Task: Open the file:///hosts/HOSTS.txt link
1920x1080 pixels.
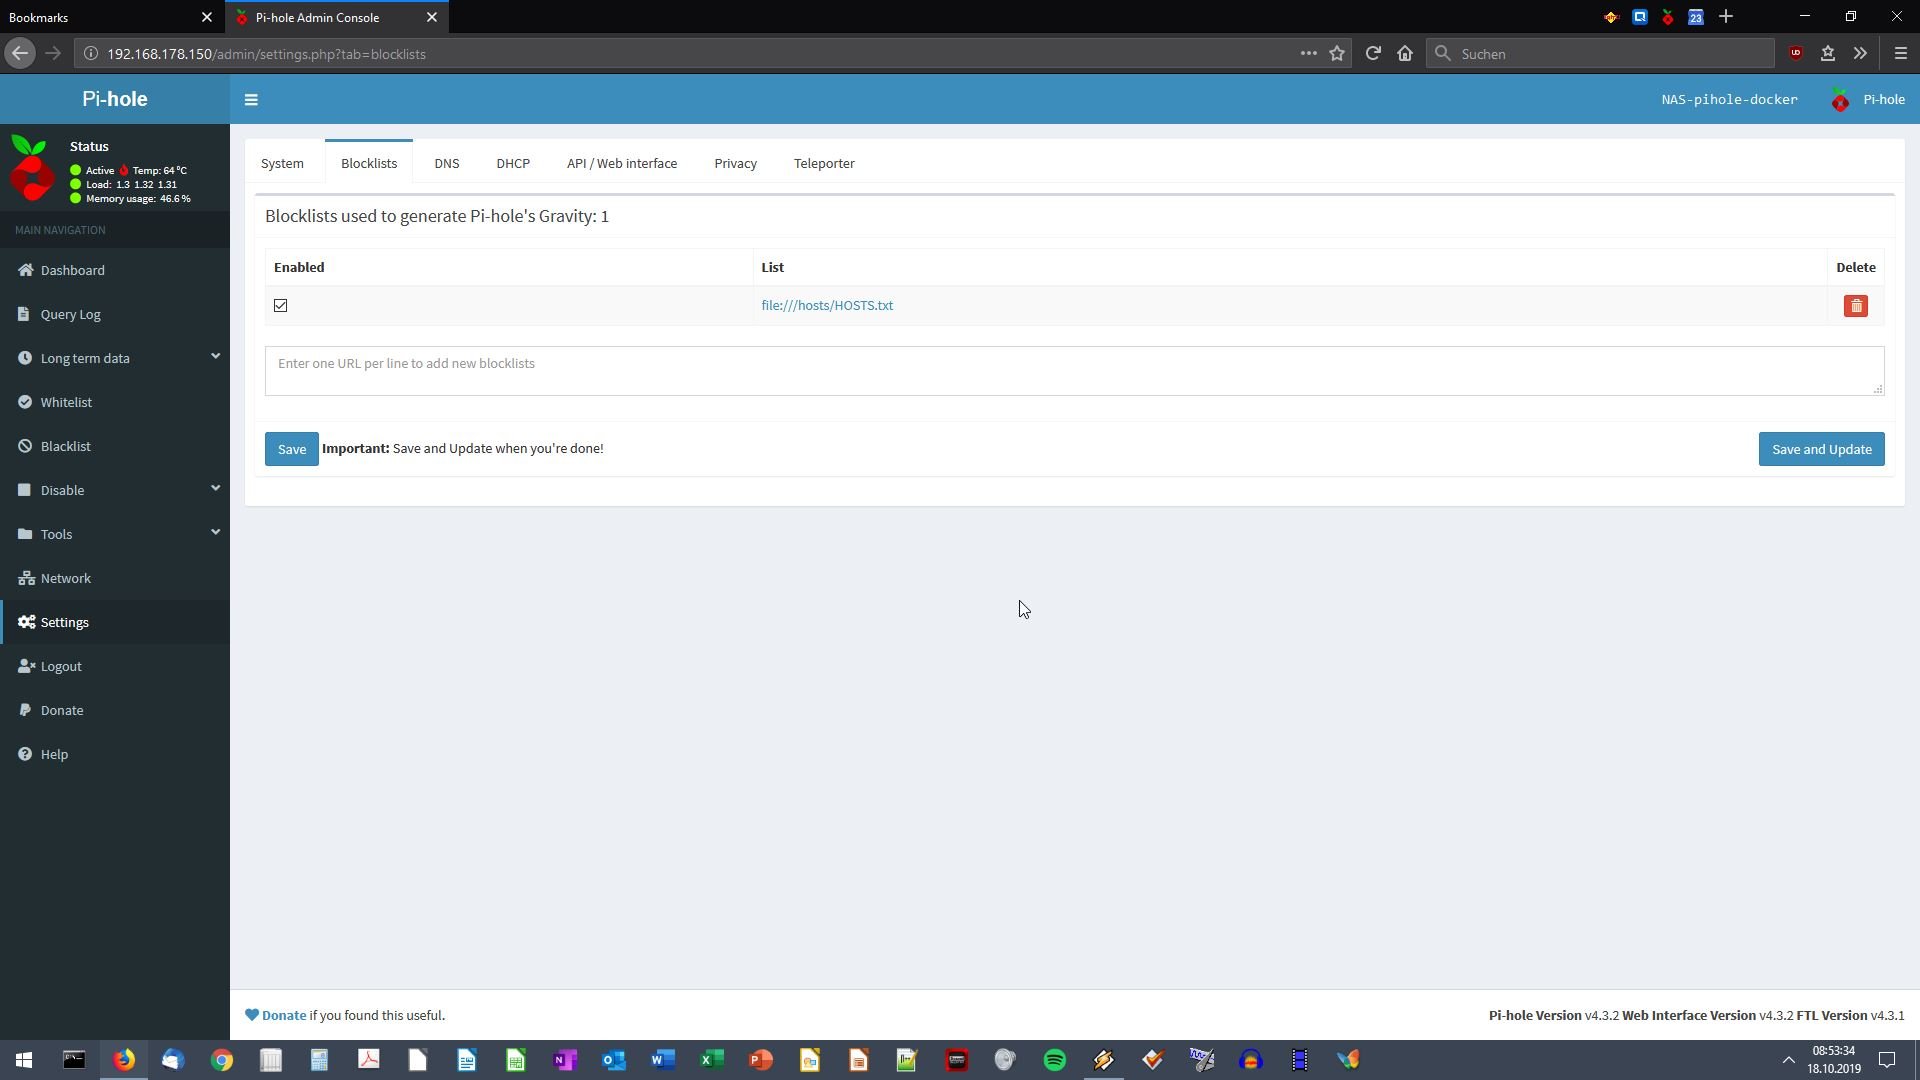Action: pos(827,306)
